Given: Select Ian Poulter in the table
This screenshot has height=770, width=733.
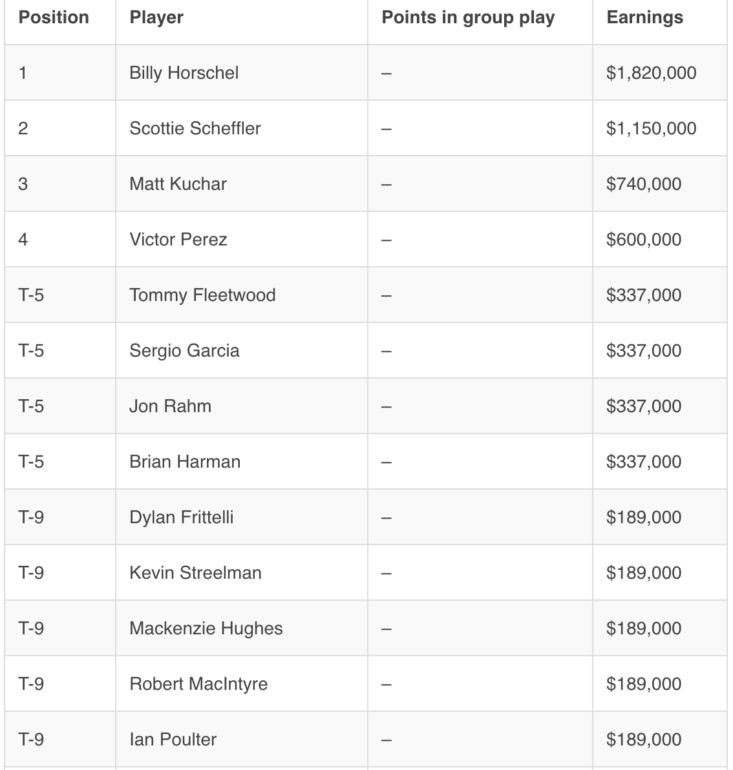Looking at the screenshot, I should pyautogui.click(x=173, y=740).
